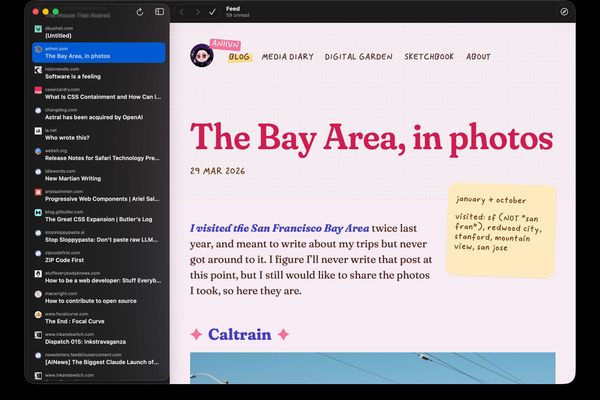The width and height of the screenshot is (600, 400).
Task: Click the webkit.org favicon for Safari Release Notes
Action: point(38,151)
